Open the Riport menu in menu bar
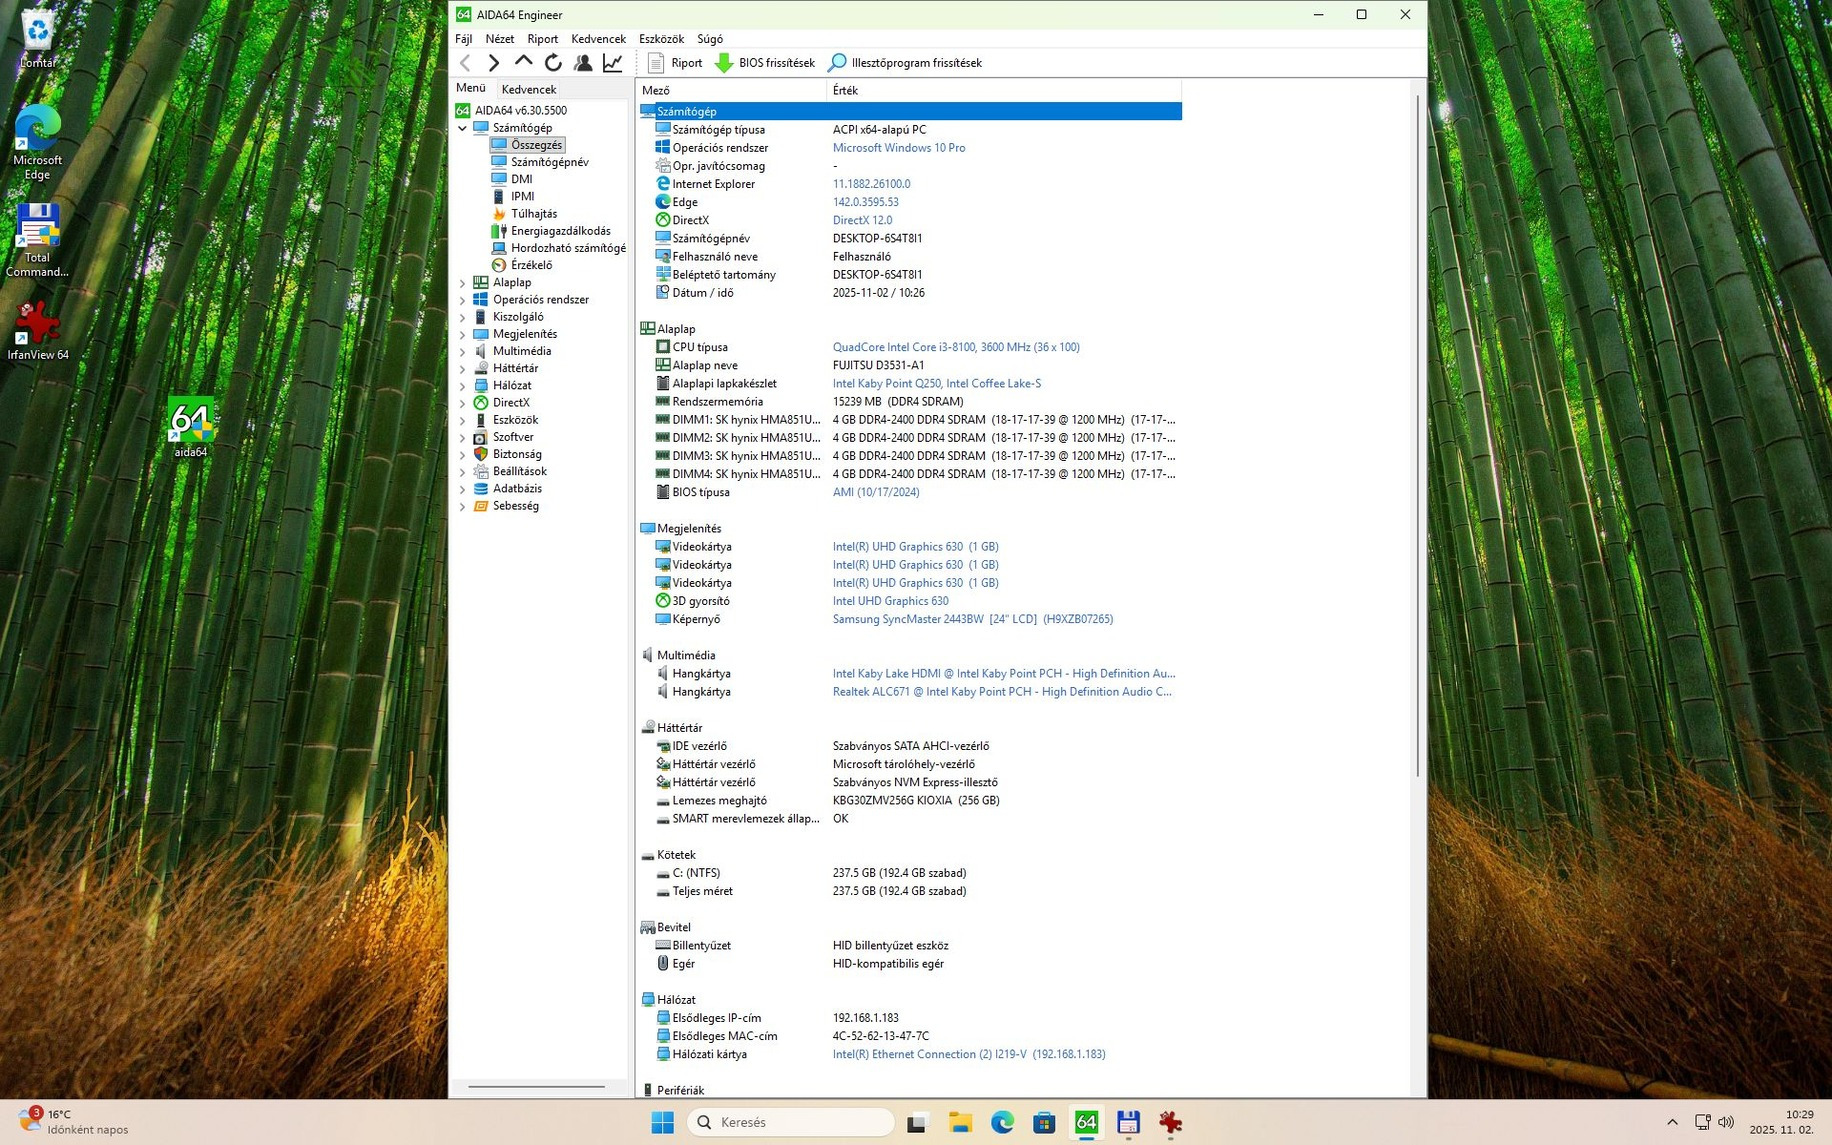1832x1145 pixels. (x=543, y=39)
